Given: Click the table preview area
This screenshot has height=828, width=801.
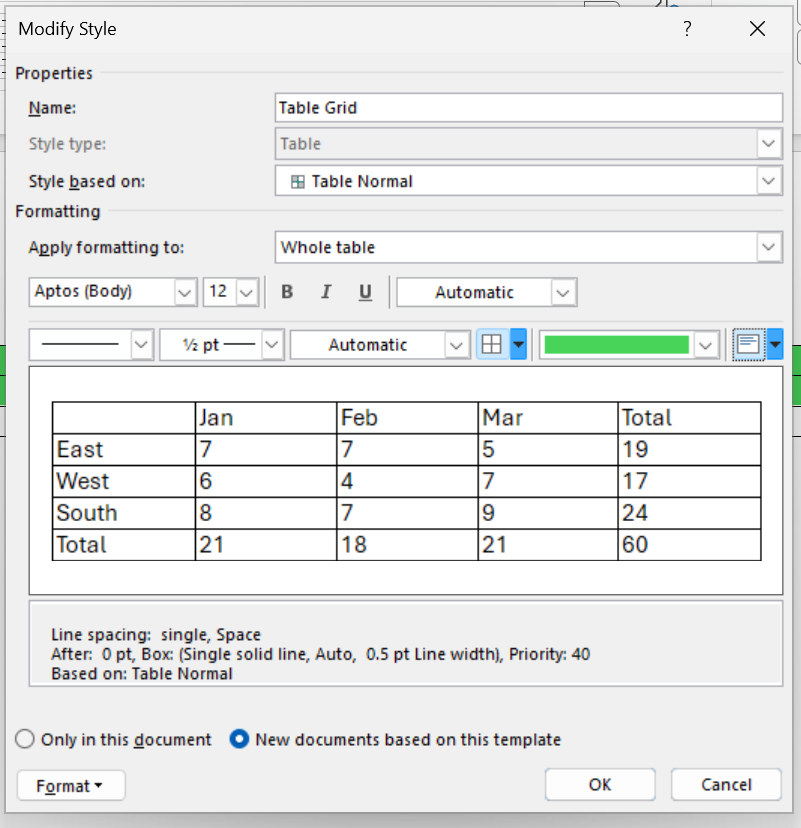Looking at the screenshot, I should 406,481.
